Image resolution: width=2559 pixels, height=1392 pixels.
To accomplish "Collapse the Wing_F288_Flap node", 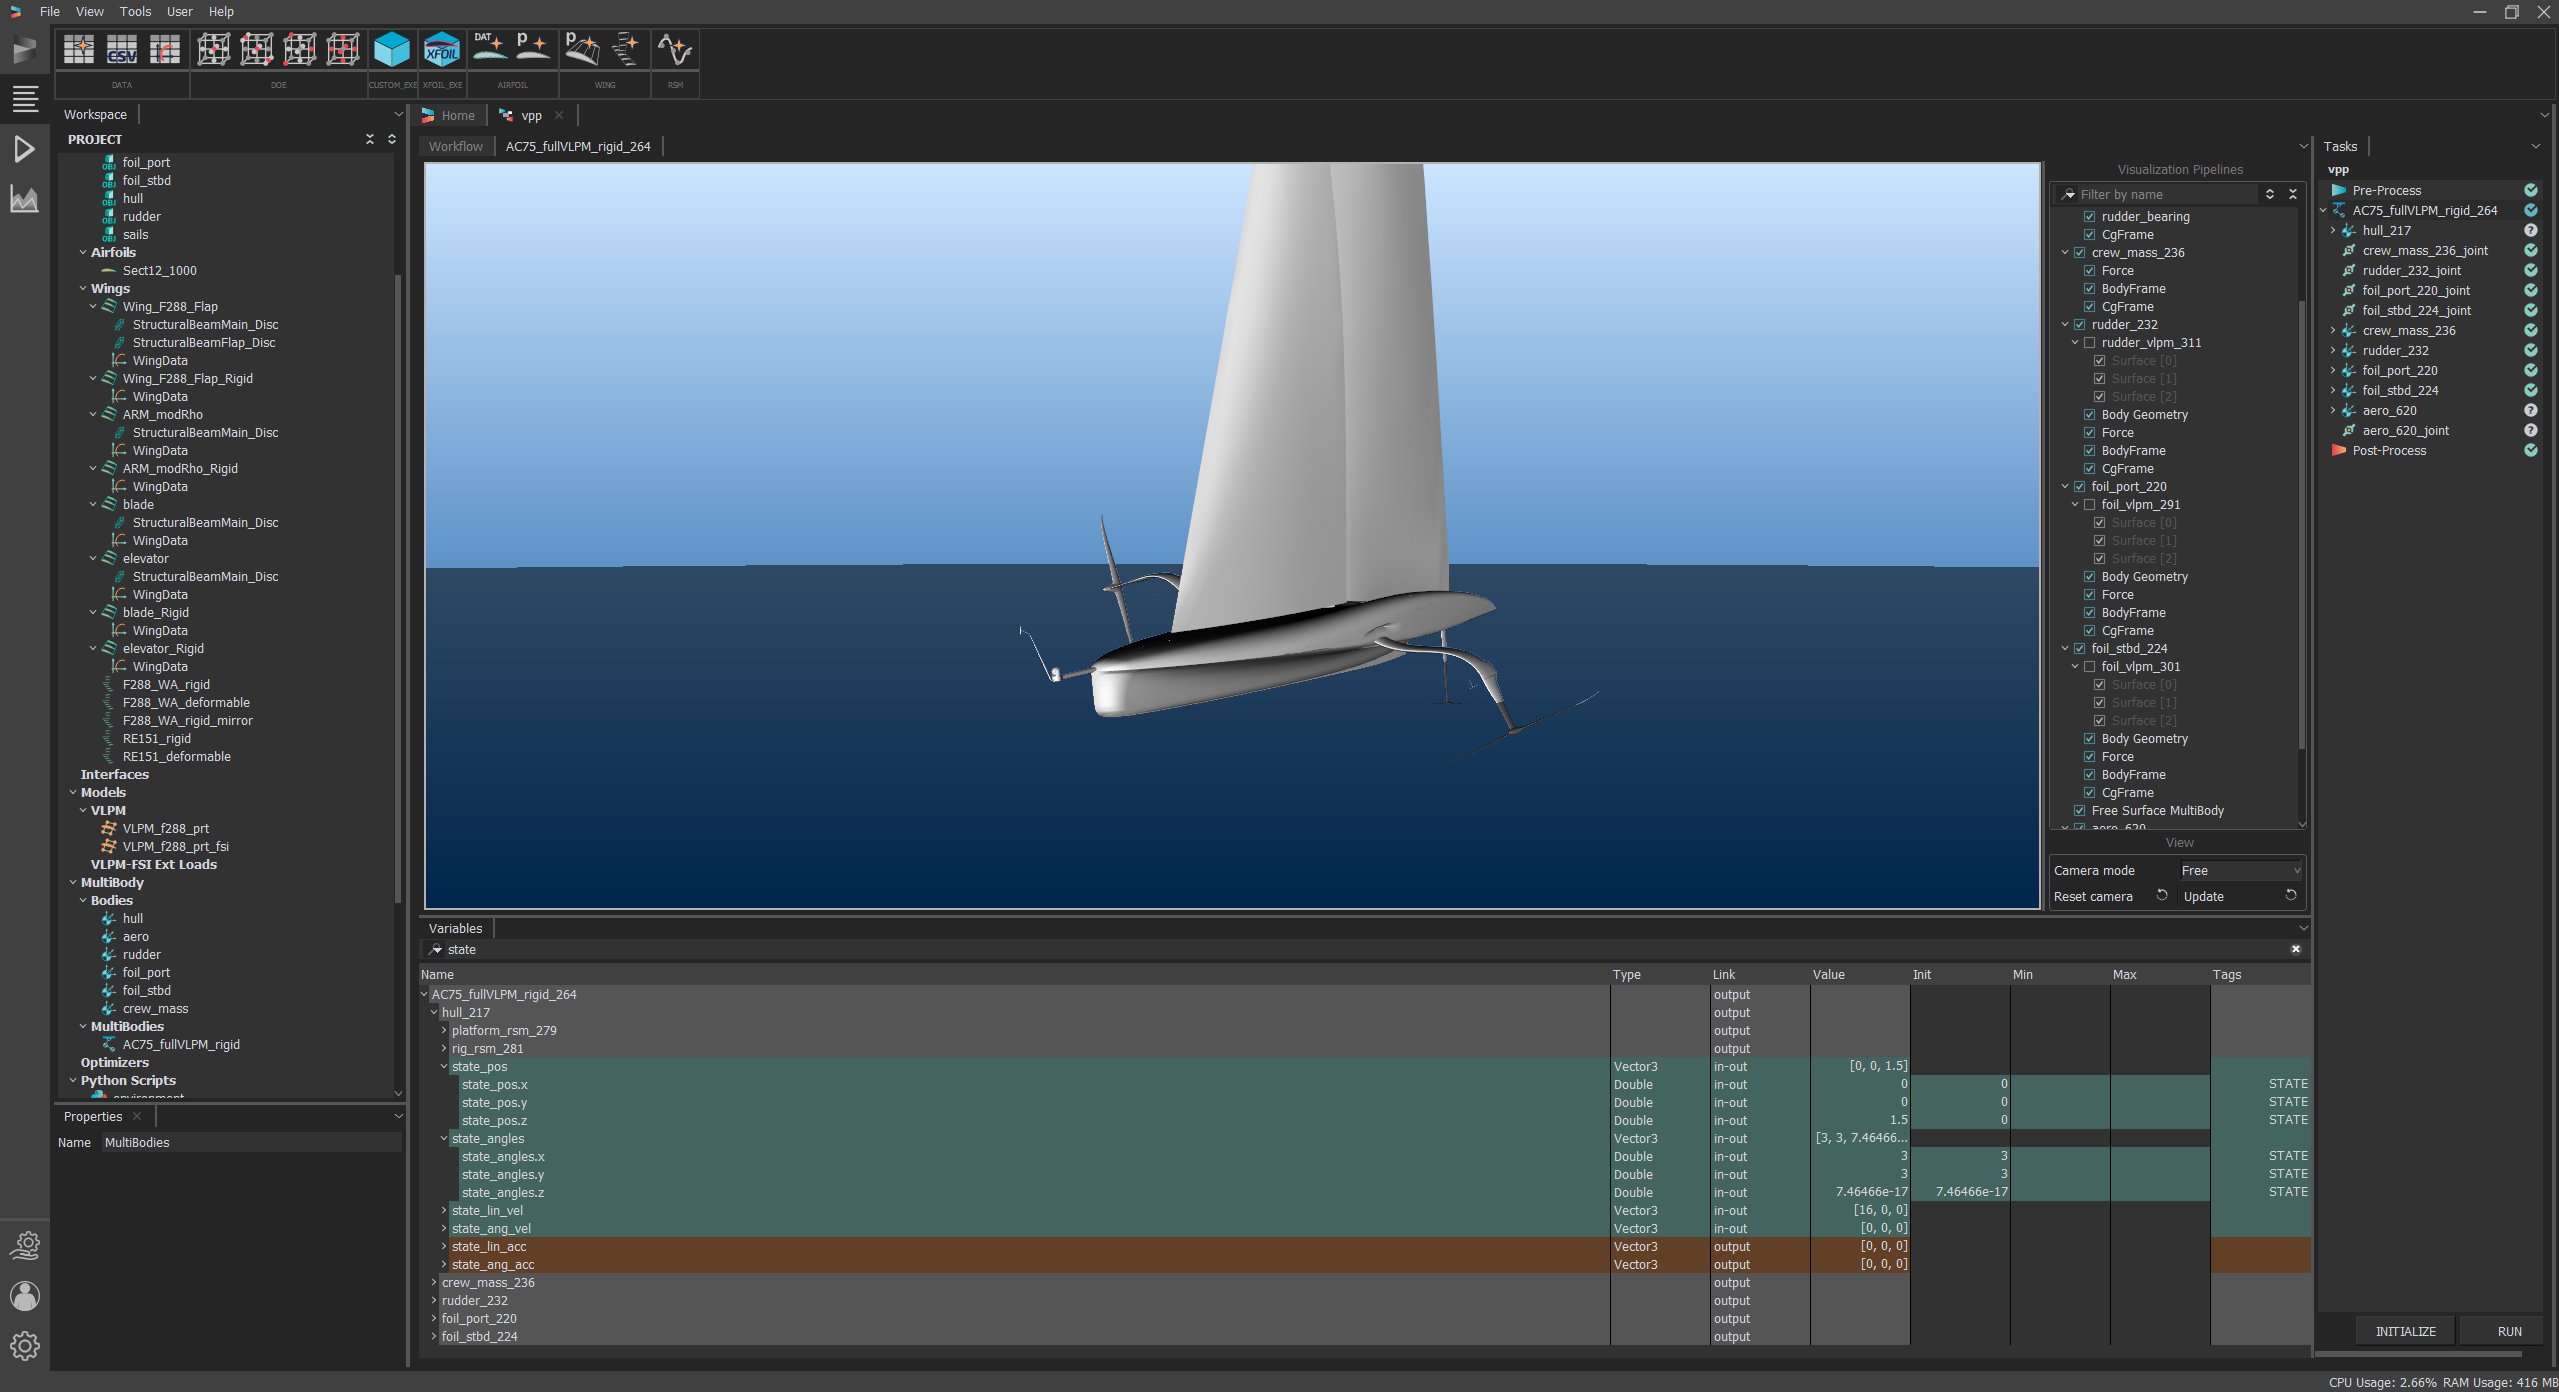I will pyautogui.click(x=93, y=306).
